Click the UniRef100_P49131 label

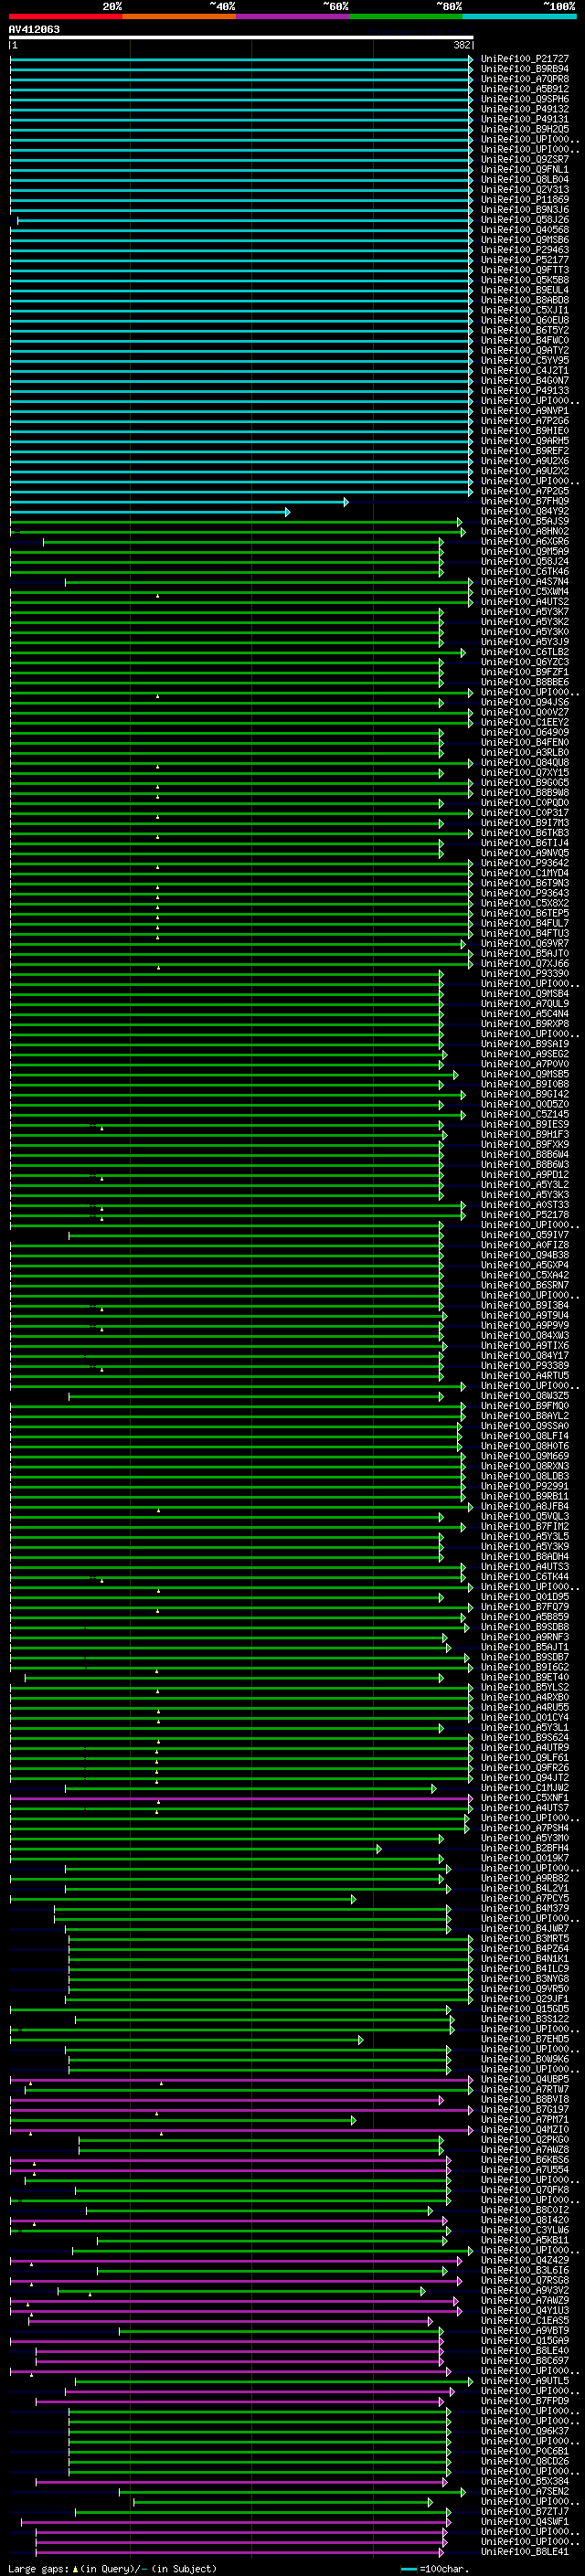[x=525, y=119]
